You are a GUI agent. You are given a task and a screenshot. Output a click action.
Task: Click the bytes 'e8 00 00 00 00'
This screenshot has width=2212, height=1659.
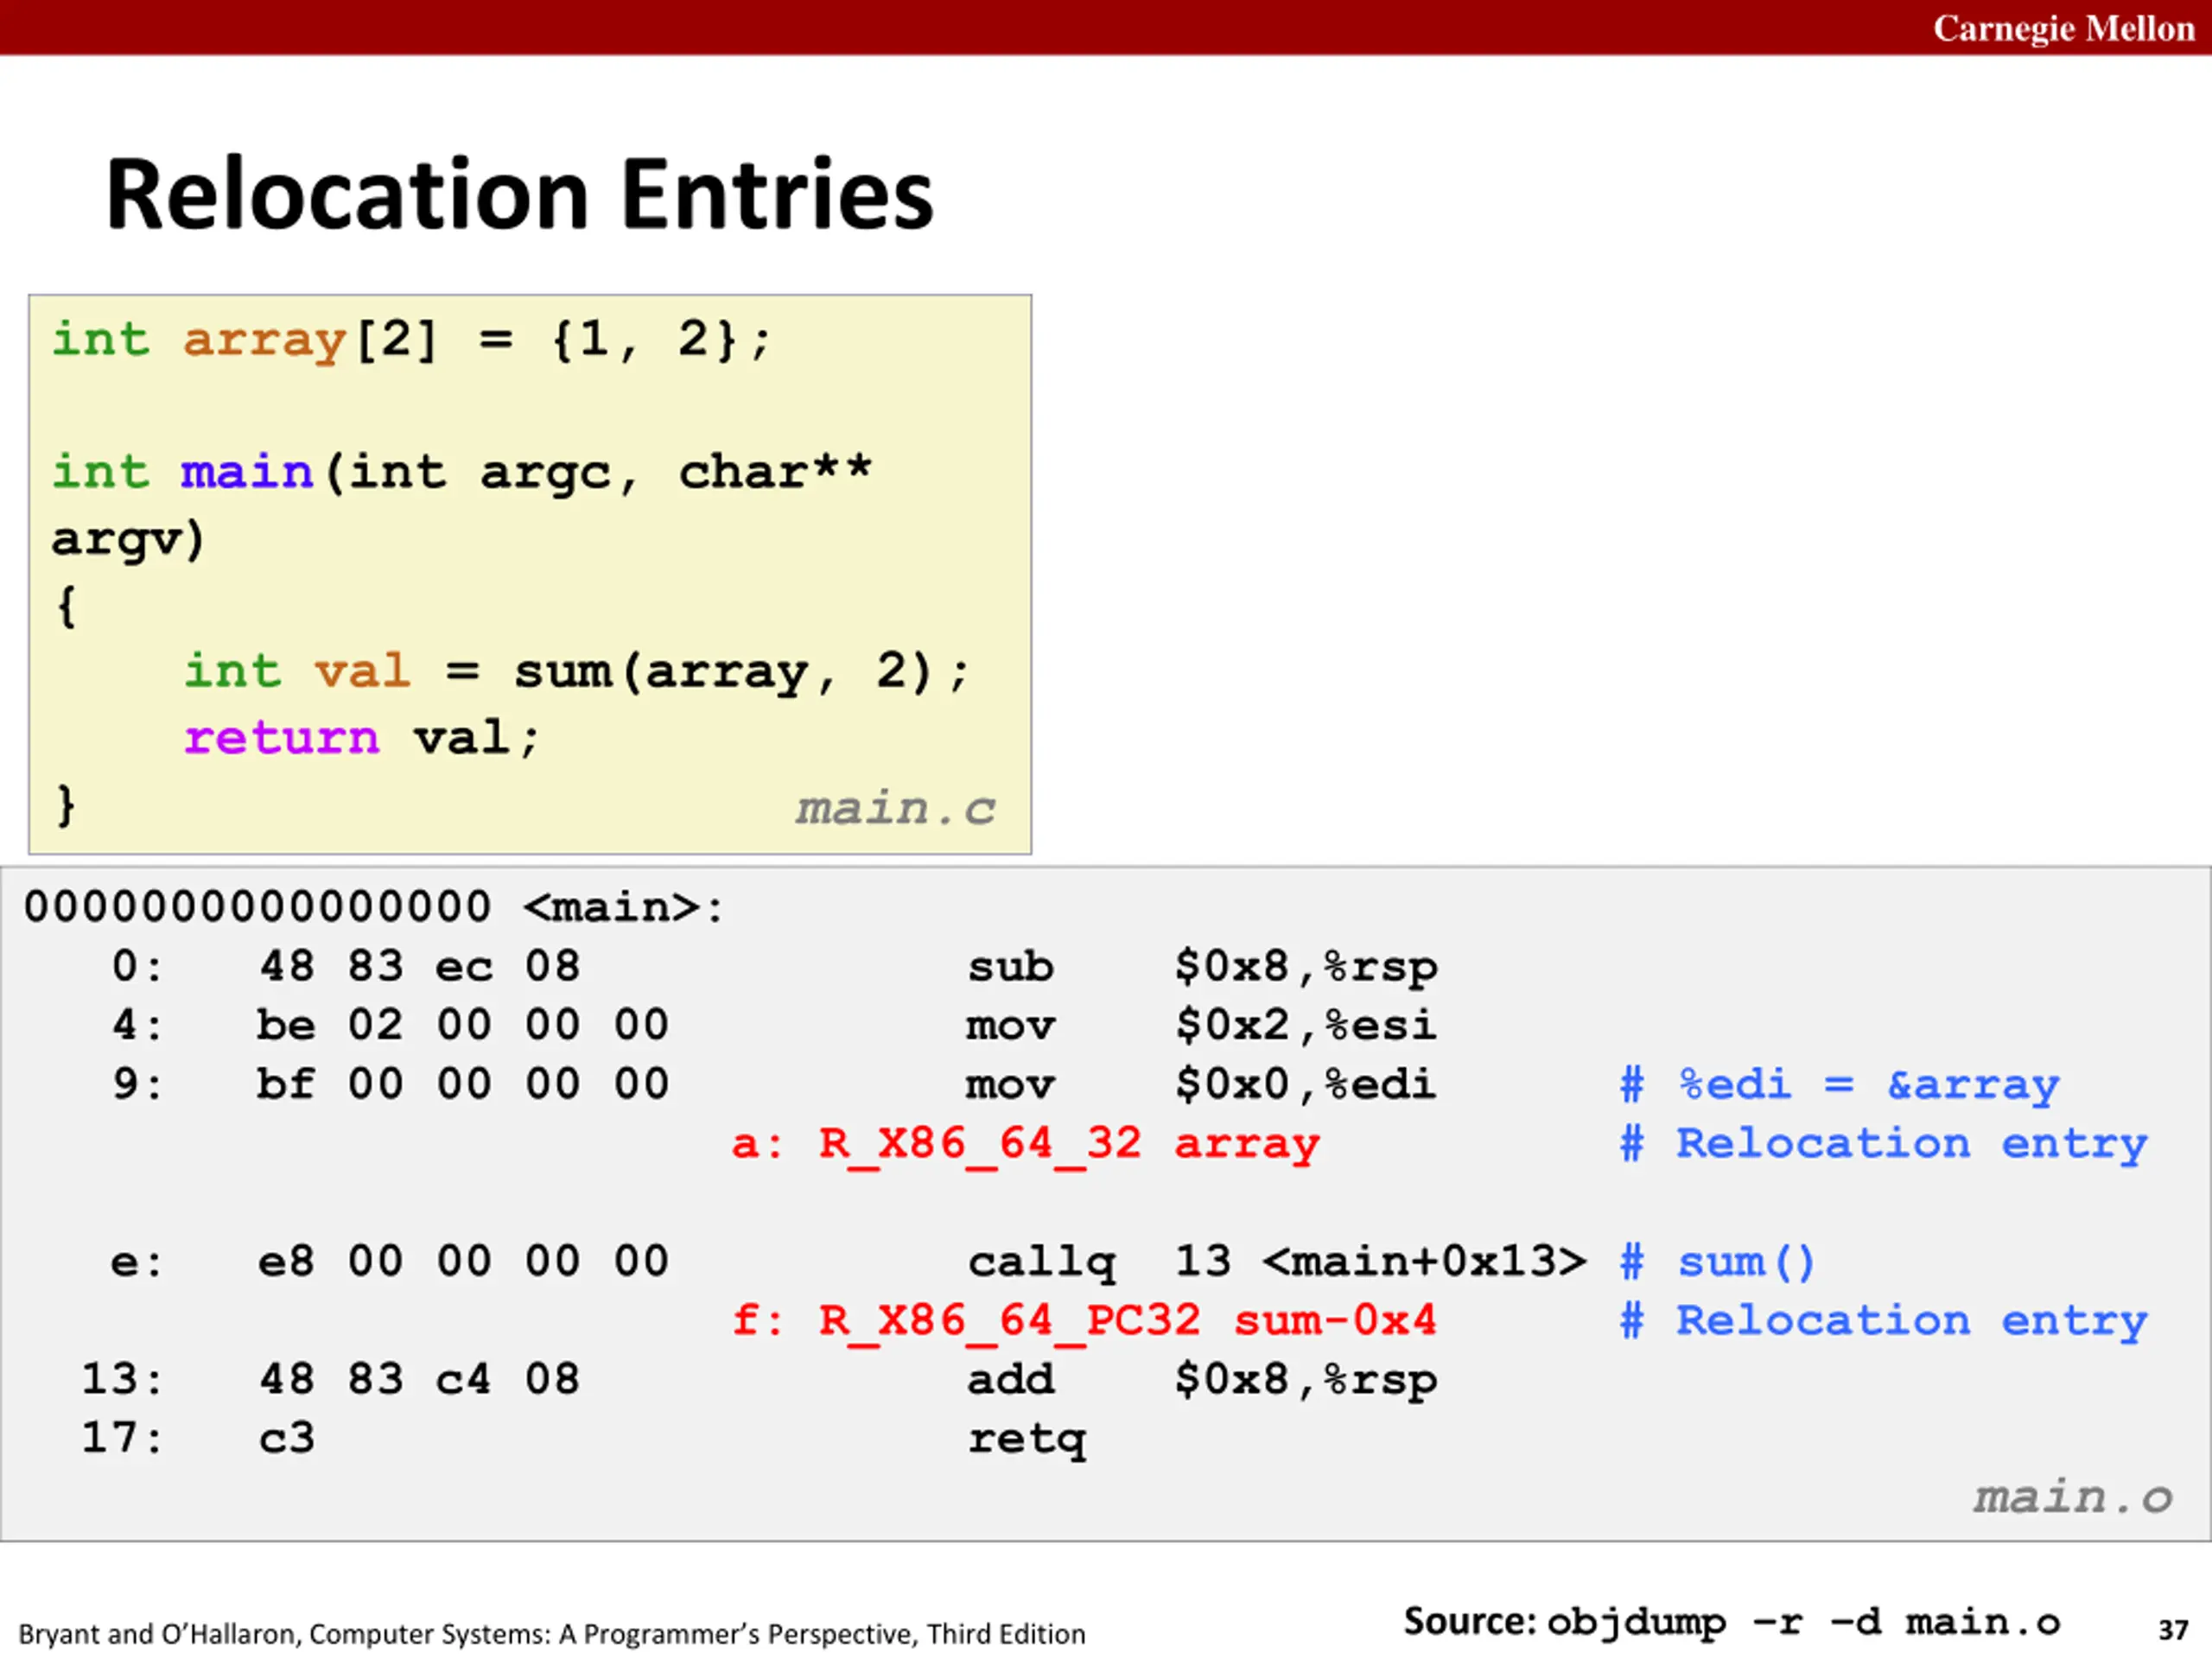[463, 1261]
